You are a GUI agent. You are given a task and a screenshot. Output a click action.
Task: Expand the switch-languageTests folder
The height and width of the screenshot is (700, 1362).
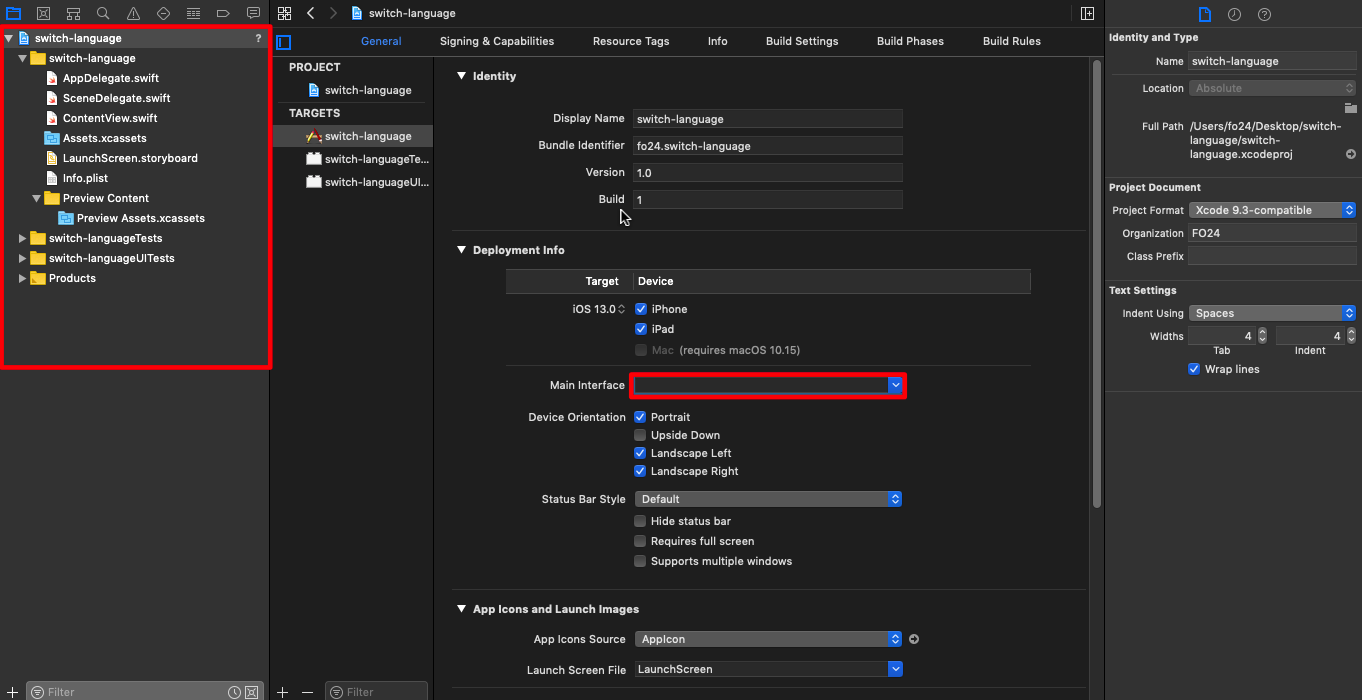[23, 238]
